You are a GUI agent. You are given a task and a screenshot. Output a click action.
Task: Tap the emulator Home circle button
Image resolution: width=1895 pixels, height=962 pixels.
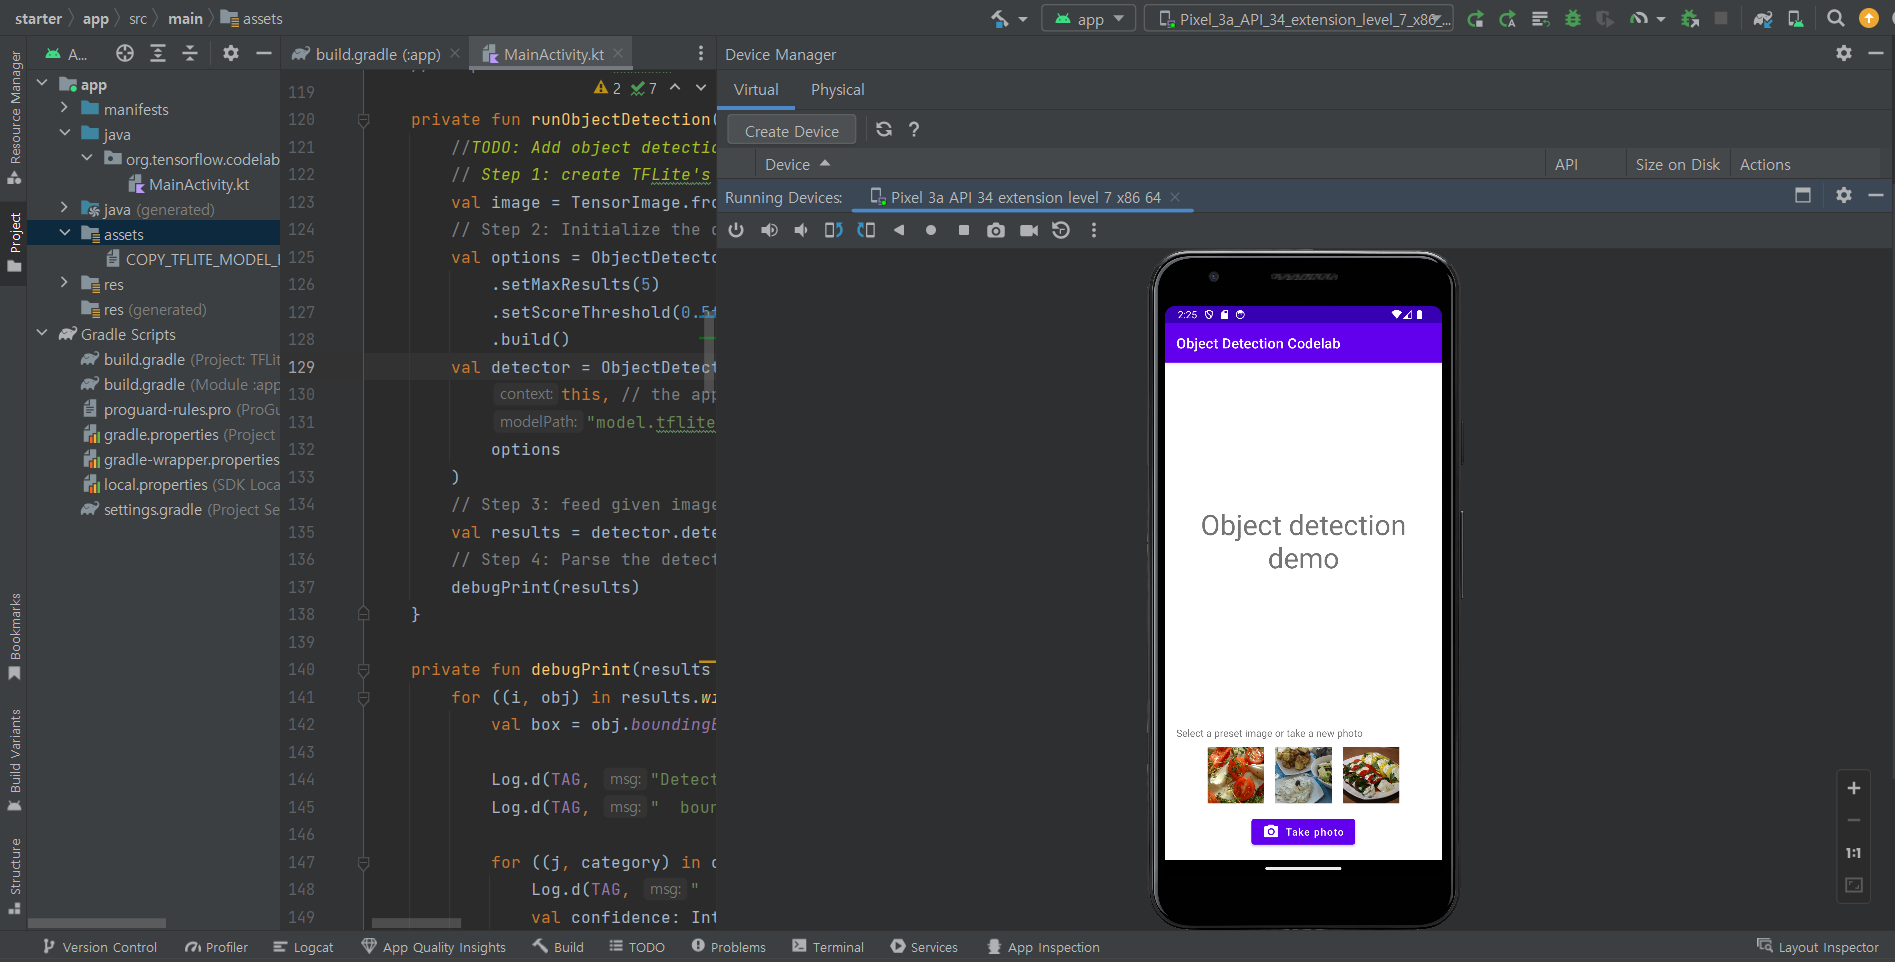click(931, 231)
